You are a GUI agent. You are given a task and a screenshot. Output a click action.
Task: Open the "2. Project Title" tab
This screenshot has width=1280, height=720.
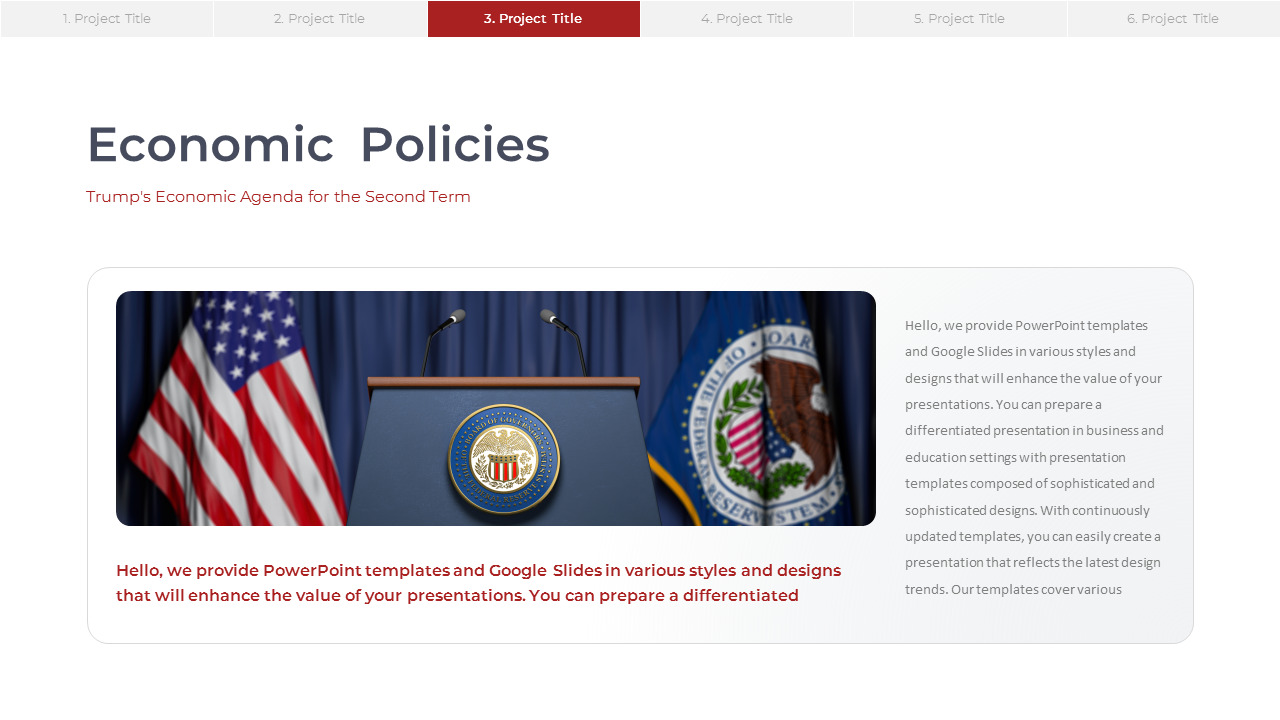pos(320,18)
